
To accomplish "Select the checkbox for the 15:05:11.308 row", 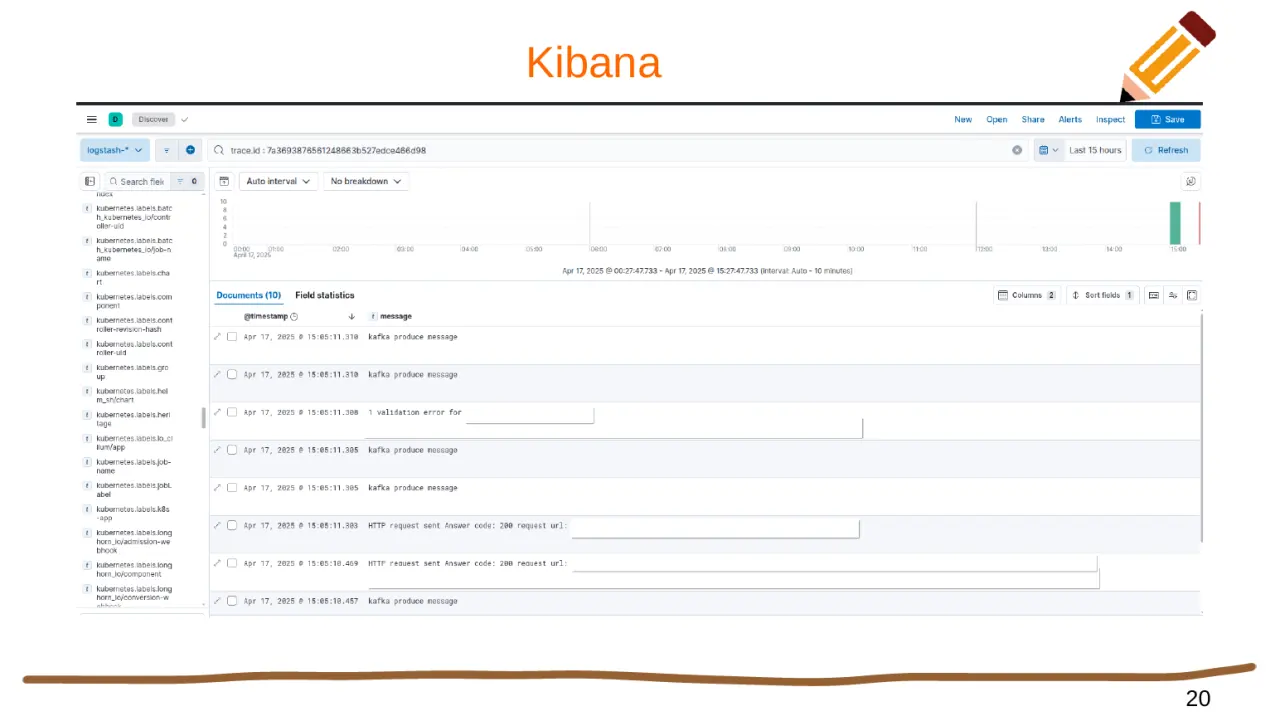I will click(x=232, y=412).
